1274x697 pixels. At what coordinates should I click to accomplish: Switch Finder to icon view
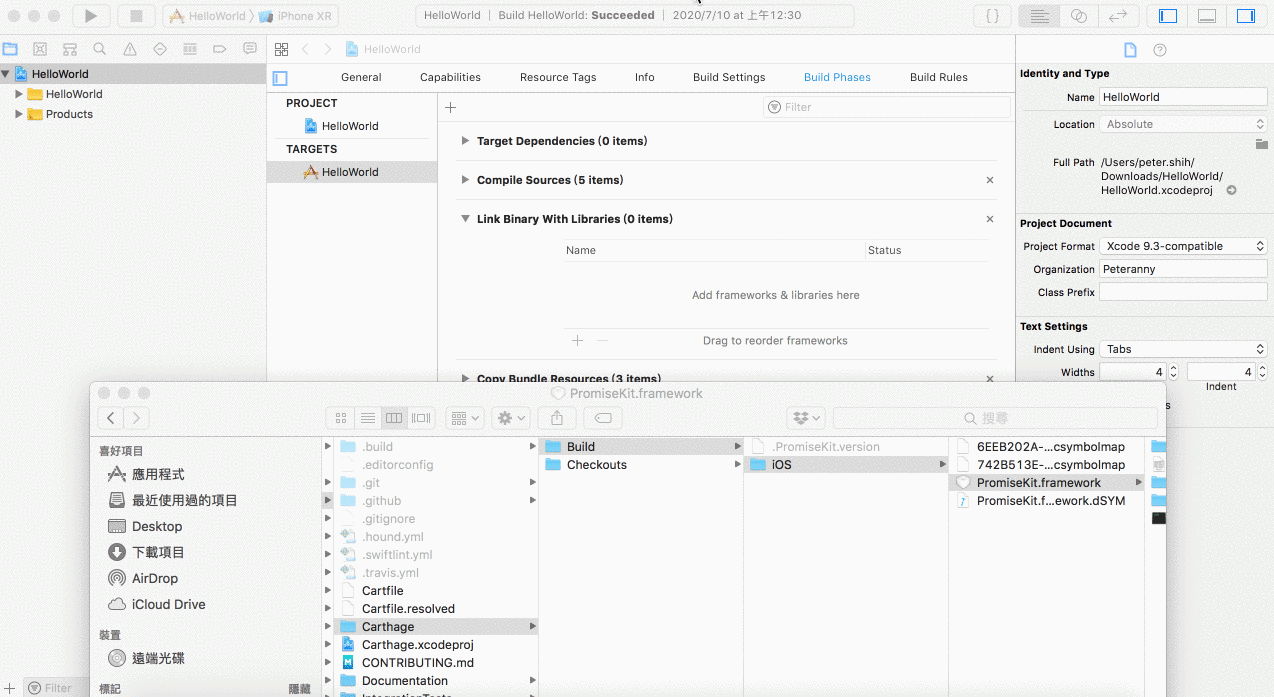click(341, 418)
